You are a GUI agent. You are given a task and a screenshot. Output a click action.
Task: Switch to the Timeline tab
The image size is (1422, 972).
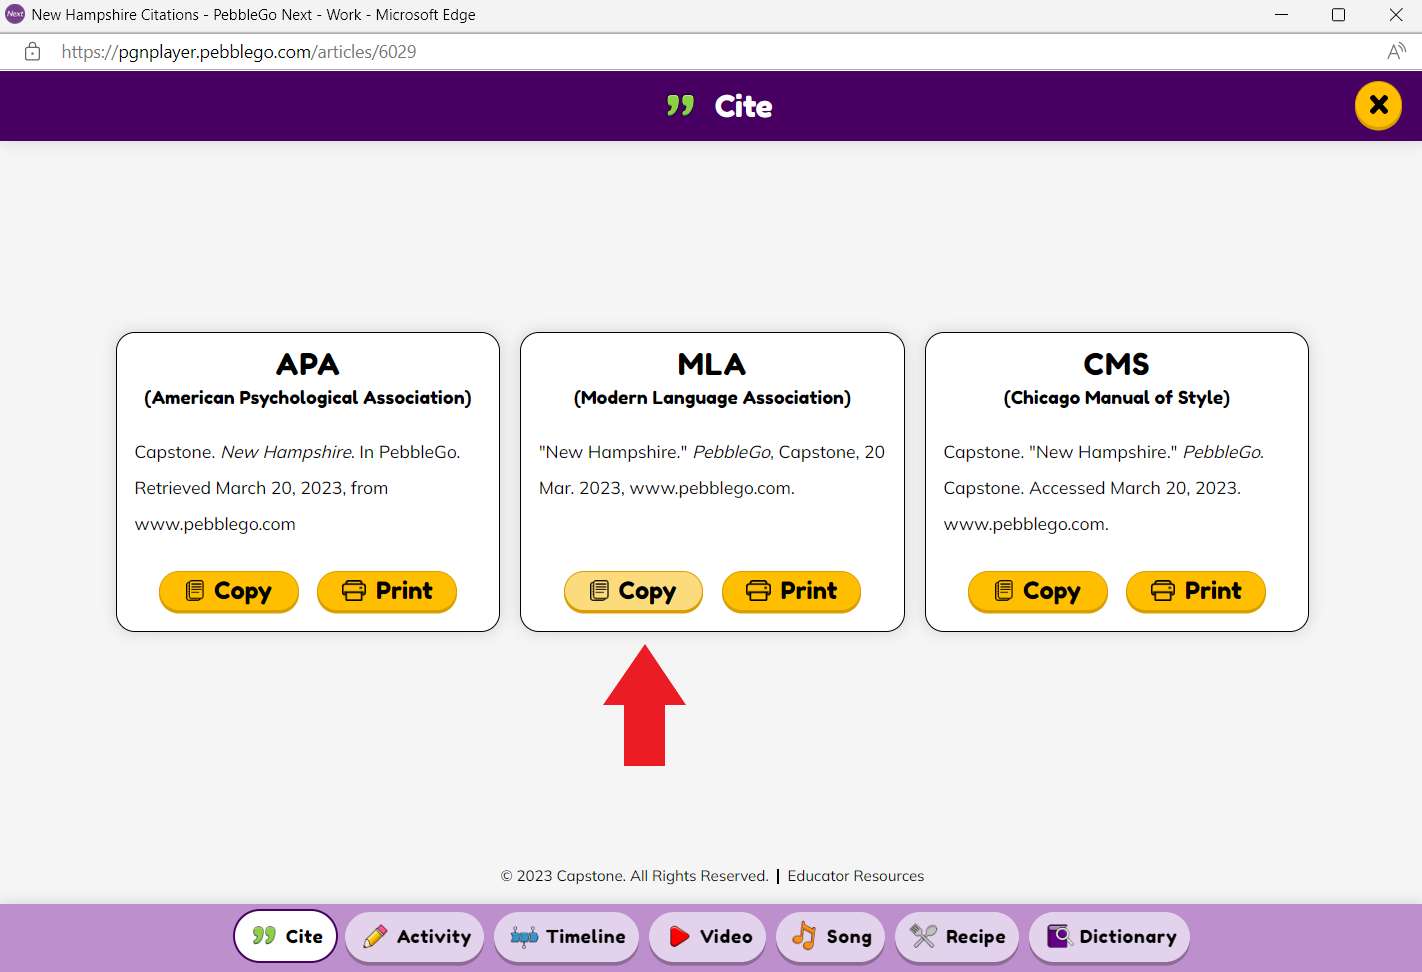click(x=567, y=936)
